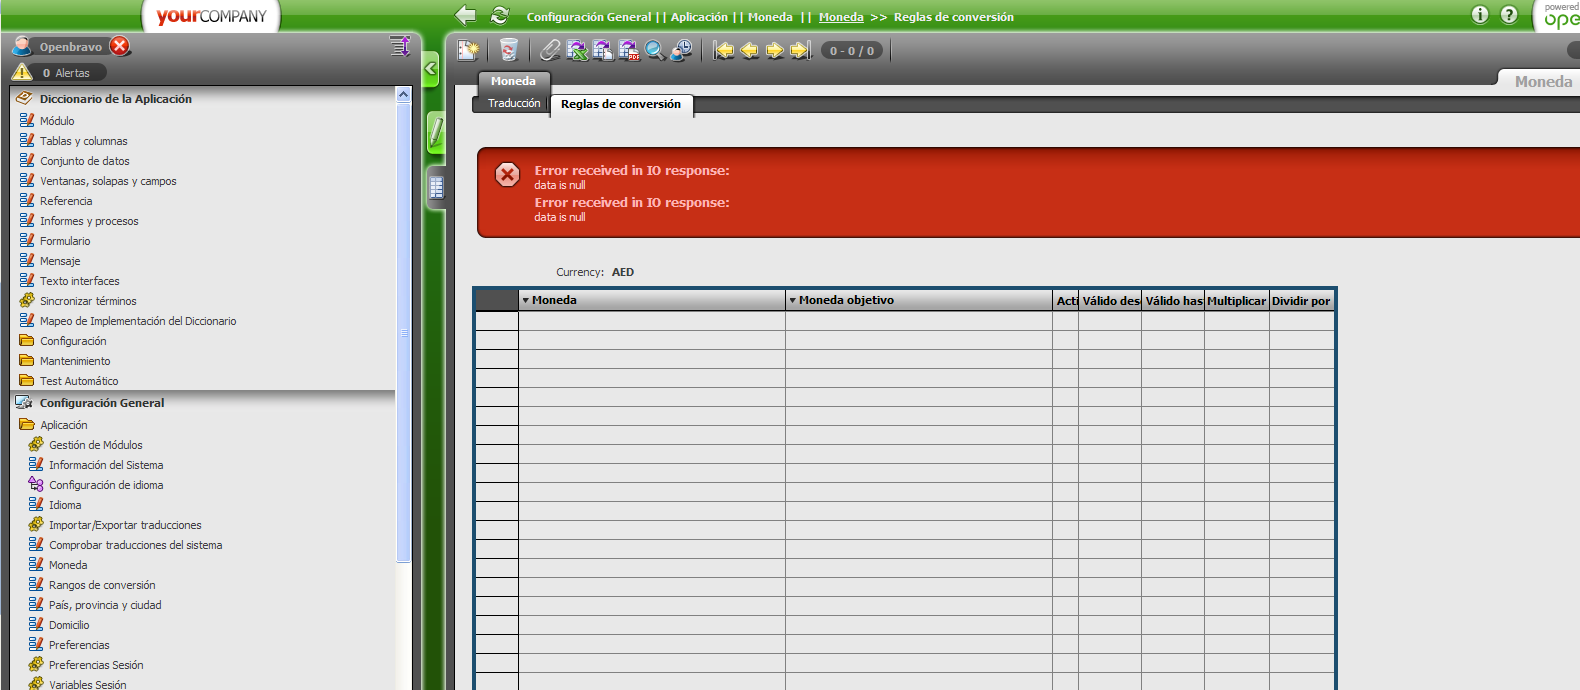
Task: Select the Reglas de conversión tab
Action: pyautogui.click(x=620, y=104)
